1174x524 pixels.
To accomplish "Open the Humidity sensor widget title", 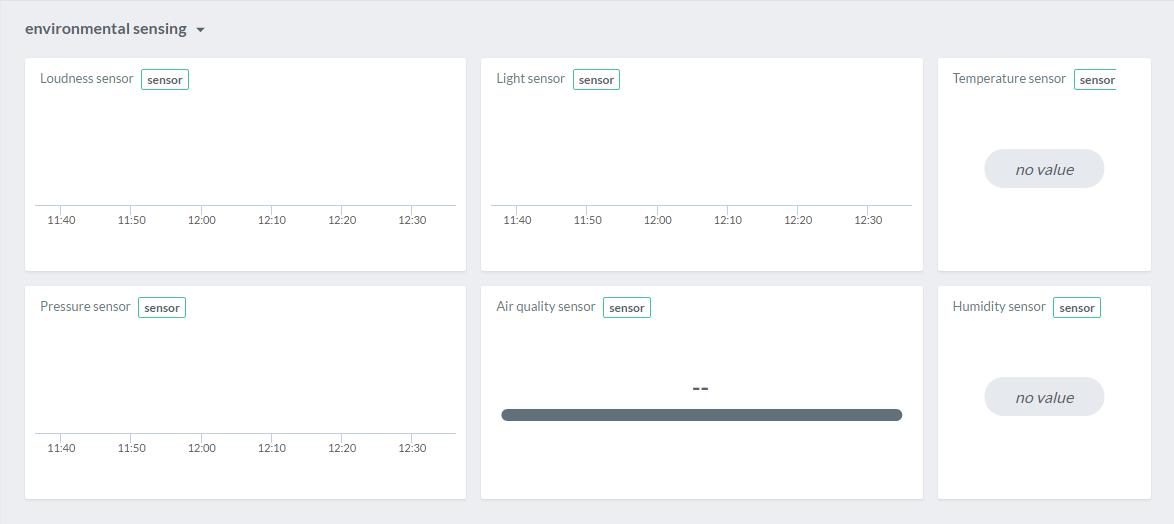I will tap(999, 307).
